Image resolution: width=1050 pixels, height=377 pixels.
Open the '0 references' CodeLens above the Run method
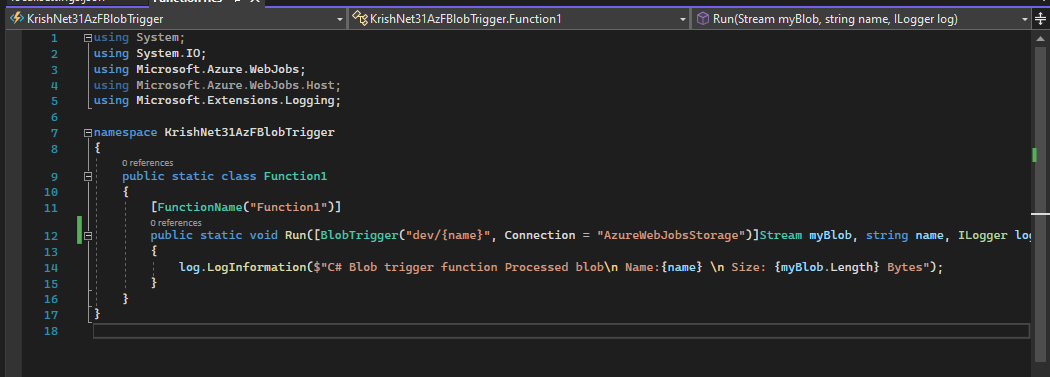[x=175, y=222]
